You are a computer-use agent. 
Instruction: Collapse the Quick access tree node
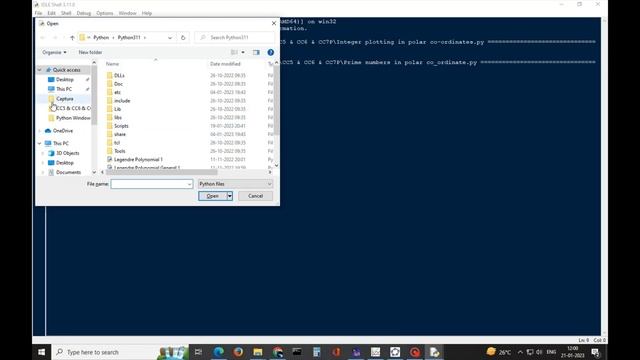point(40,70)
